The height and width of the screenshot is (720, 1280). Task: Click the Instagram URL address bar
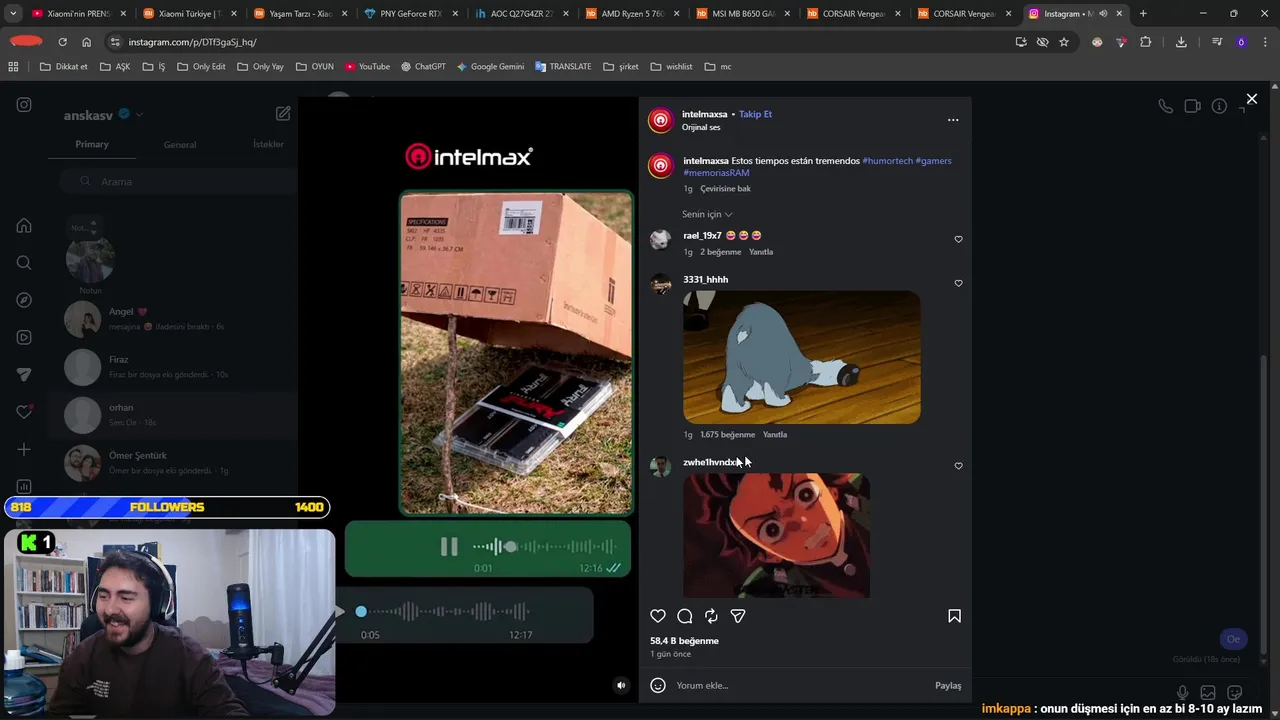click(x=560, y=42)
